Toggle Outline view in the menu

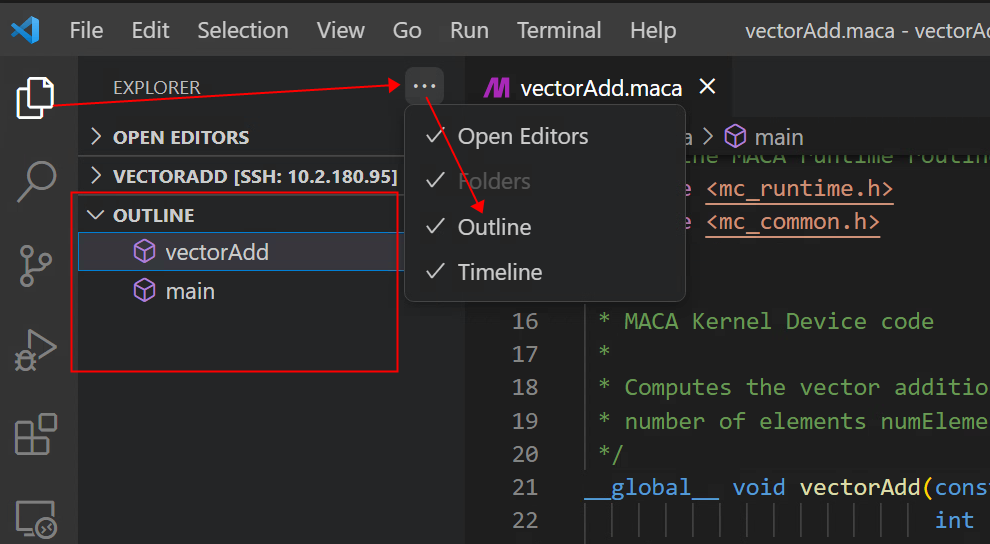[x=494, y=227]
